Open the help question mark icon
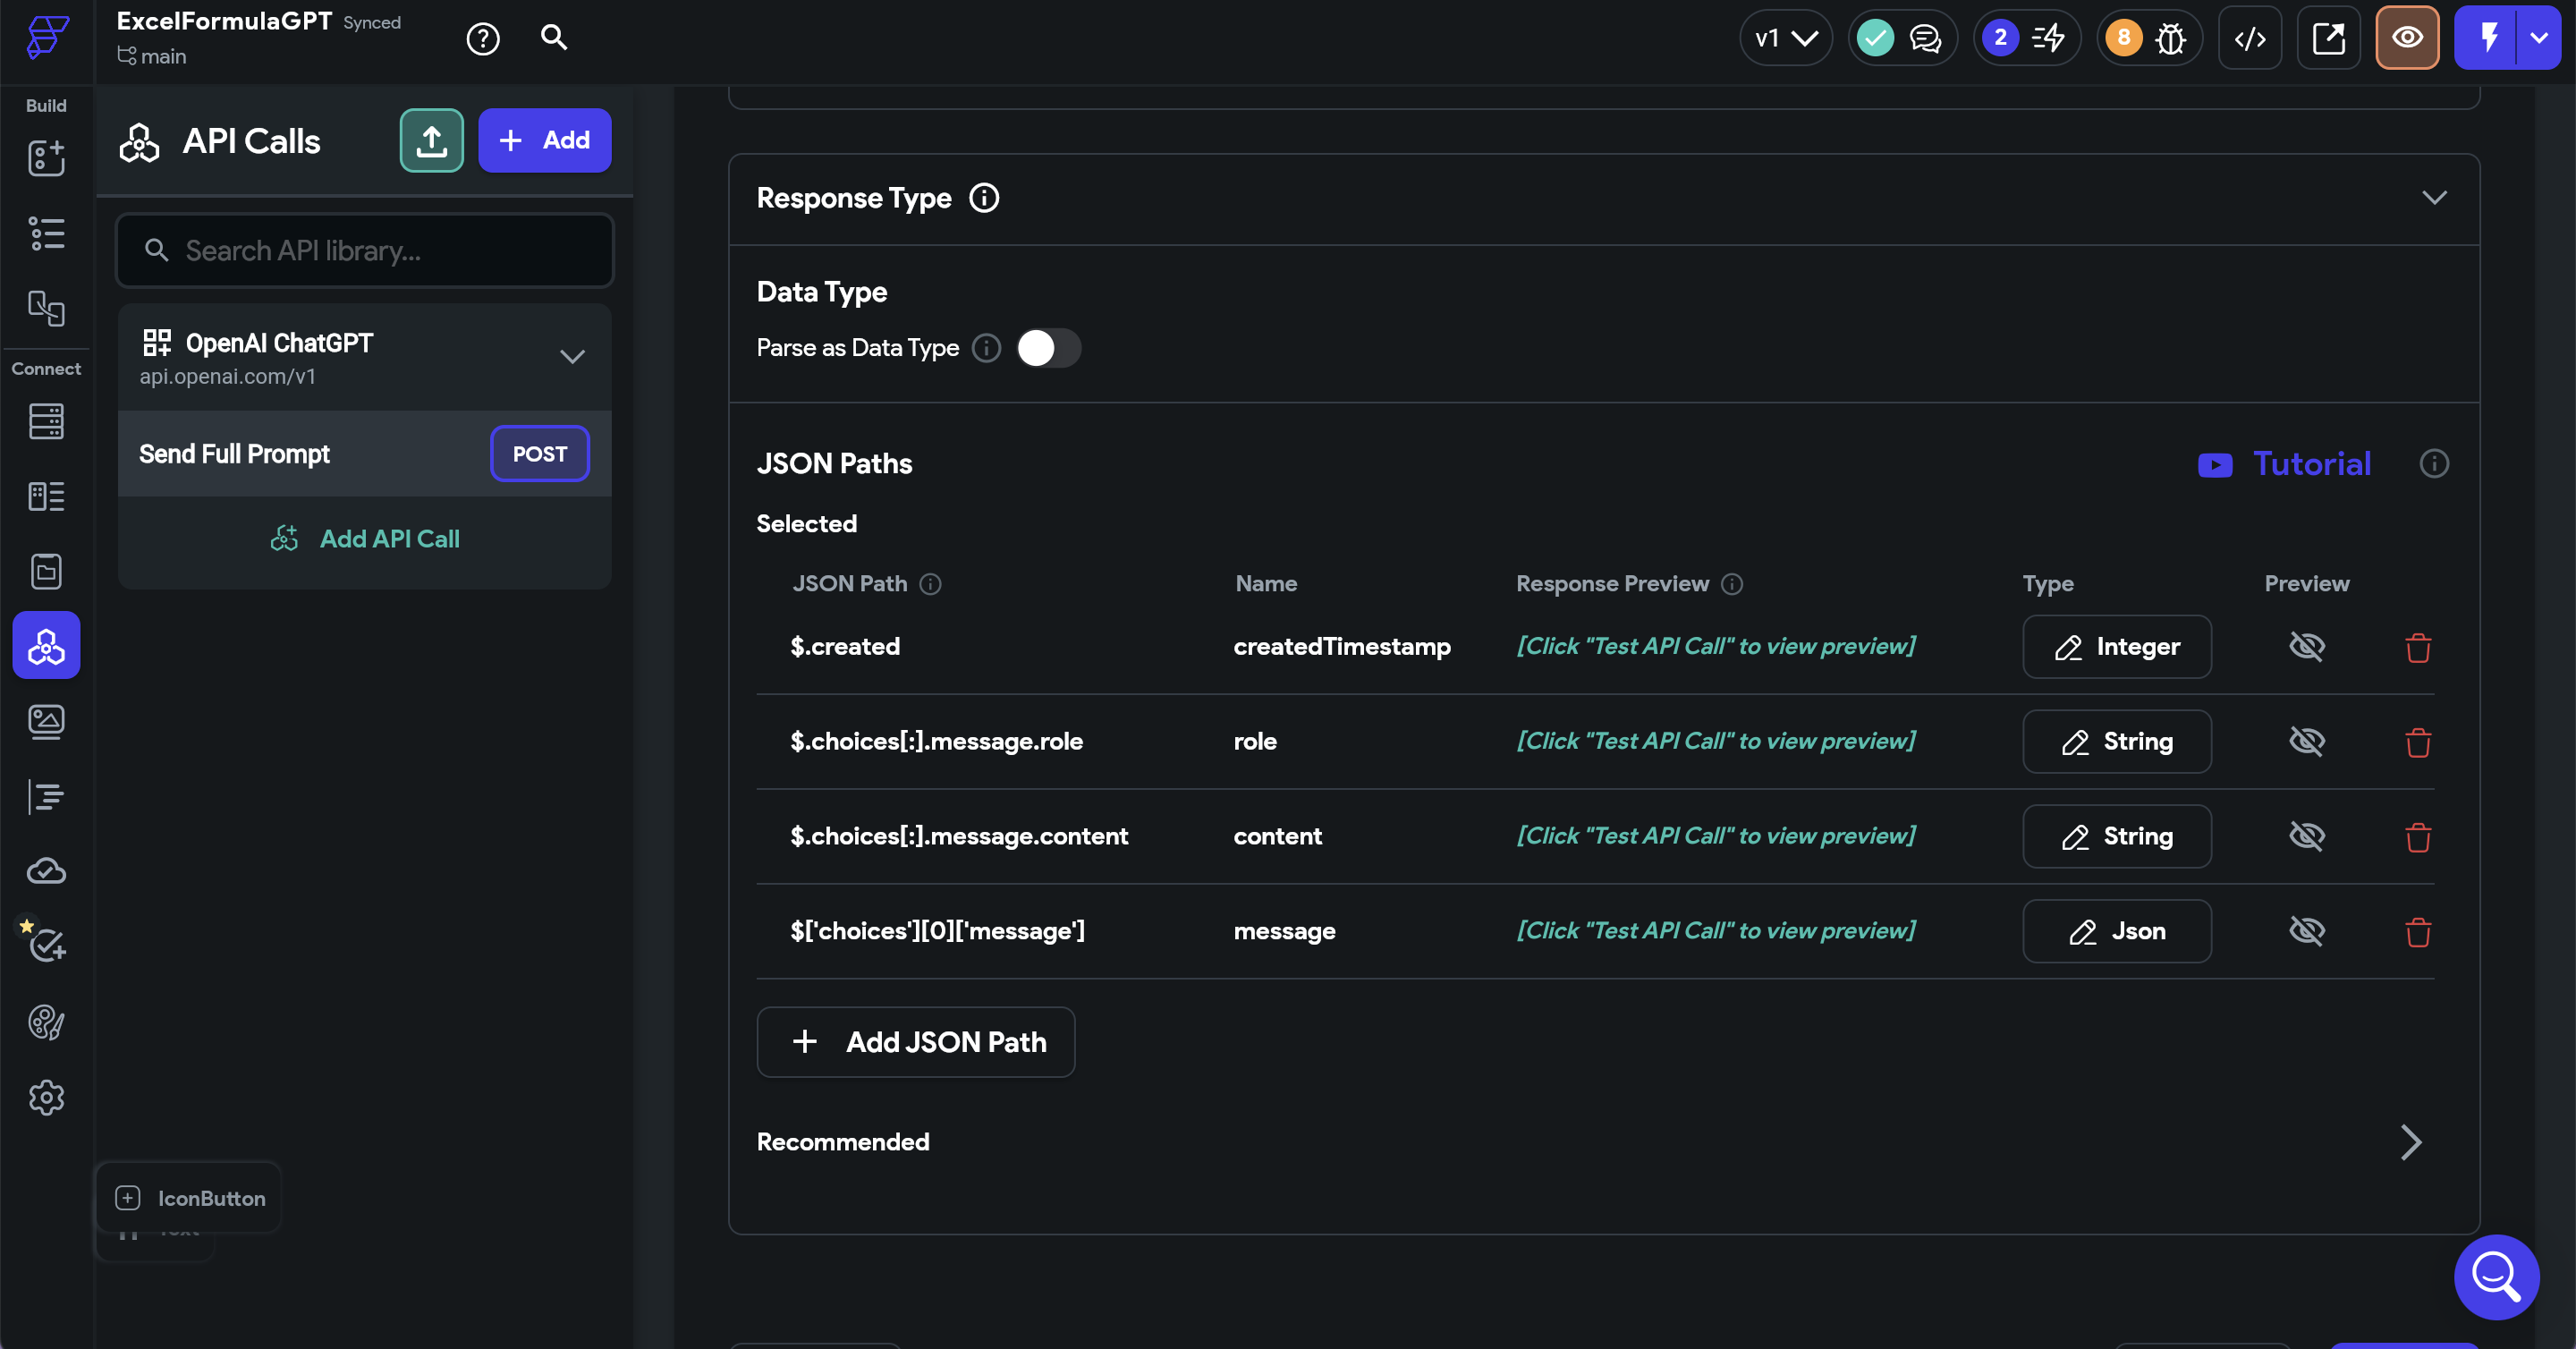 pos(483,39)
